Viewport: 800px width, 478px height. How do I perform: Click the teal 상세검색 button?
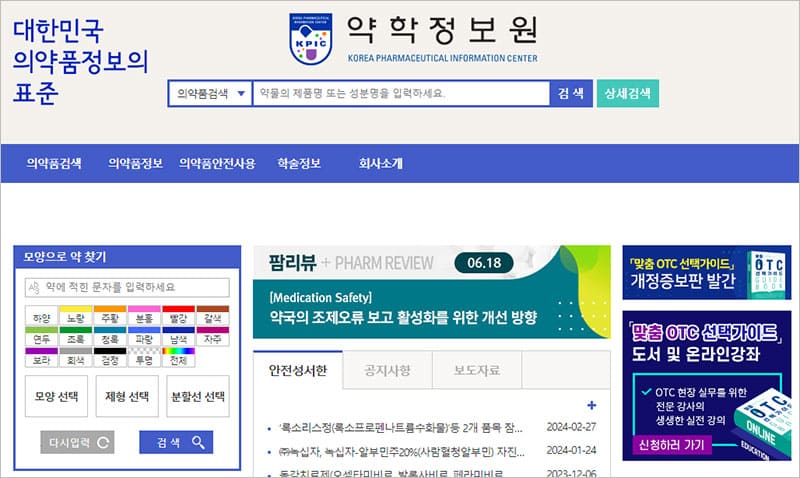[627, 93]
